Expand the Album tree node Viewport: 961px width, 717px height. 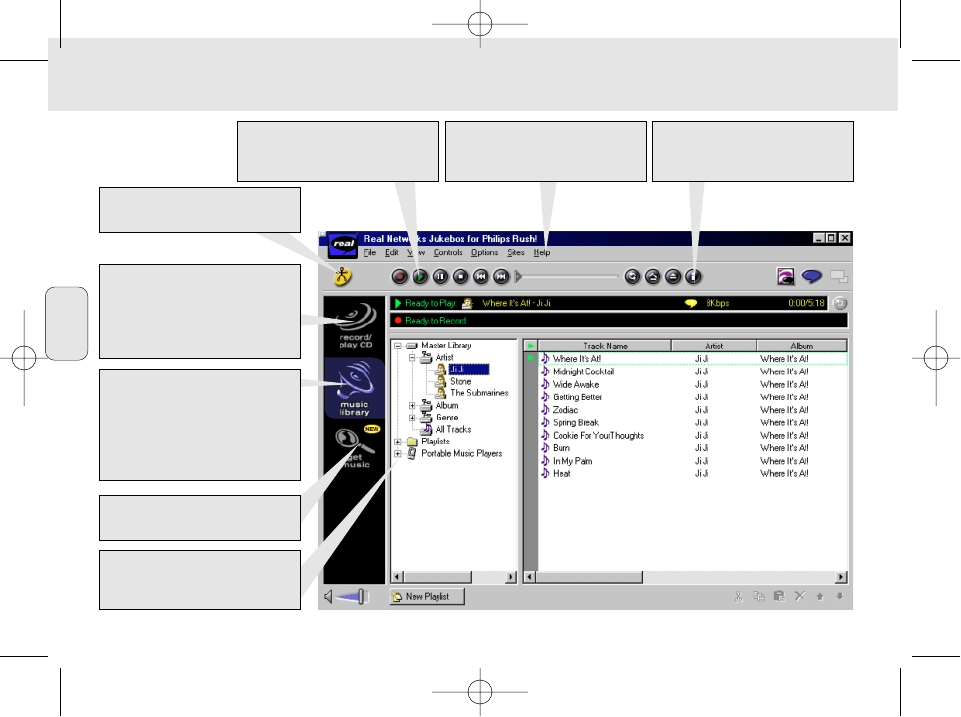pyautogui.click(x=412, y=406)
